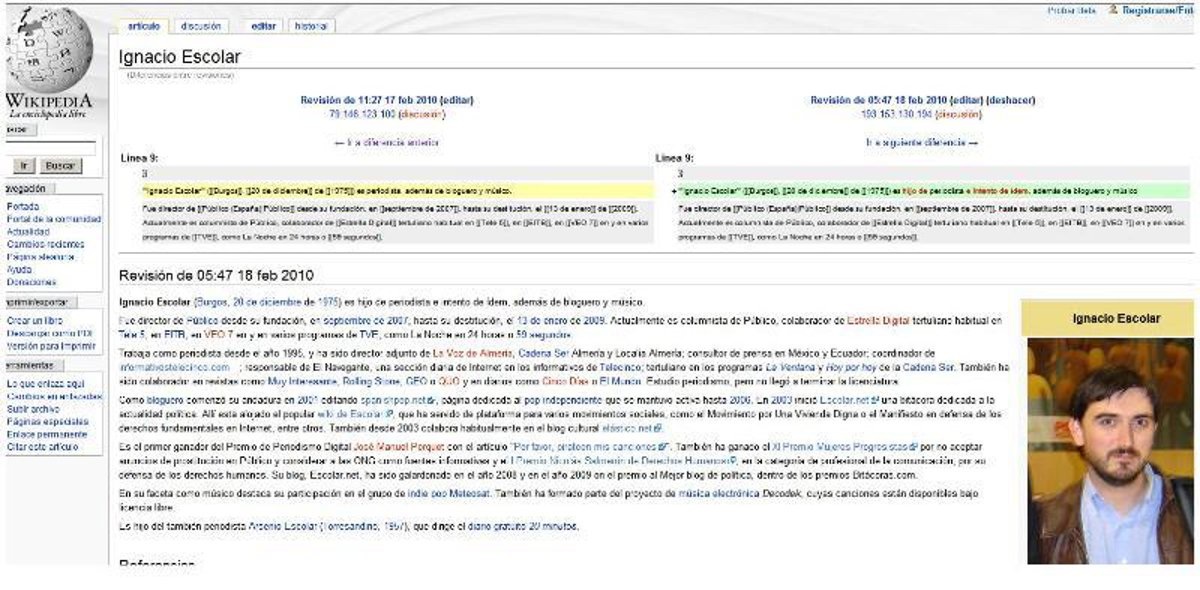Switch to the 'historial' tab
The image size is (1200, 590).
[310, 26]
